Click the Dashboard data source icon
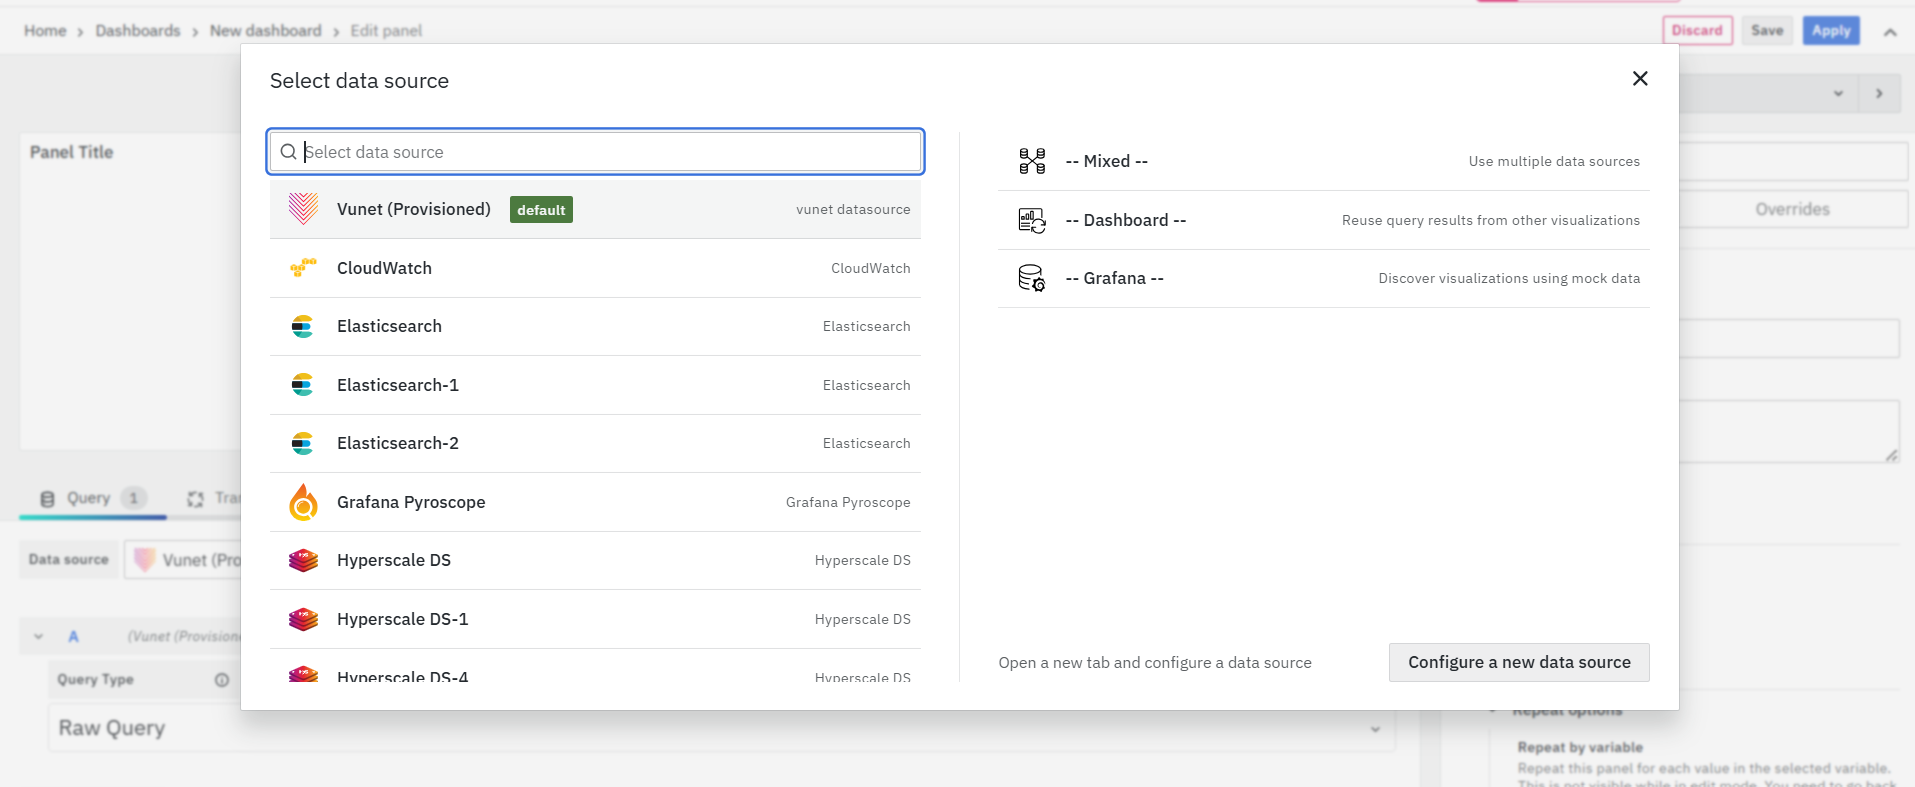Image resolution: width=1915 pixels, height=787 pixels. coord(1031,220)
